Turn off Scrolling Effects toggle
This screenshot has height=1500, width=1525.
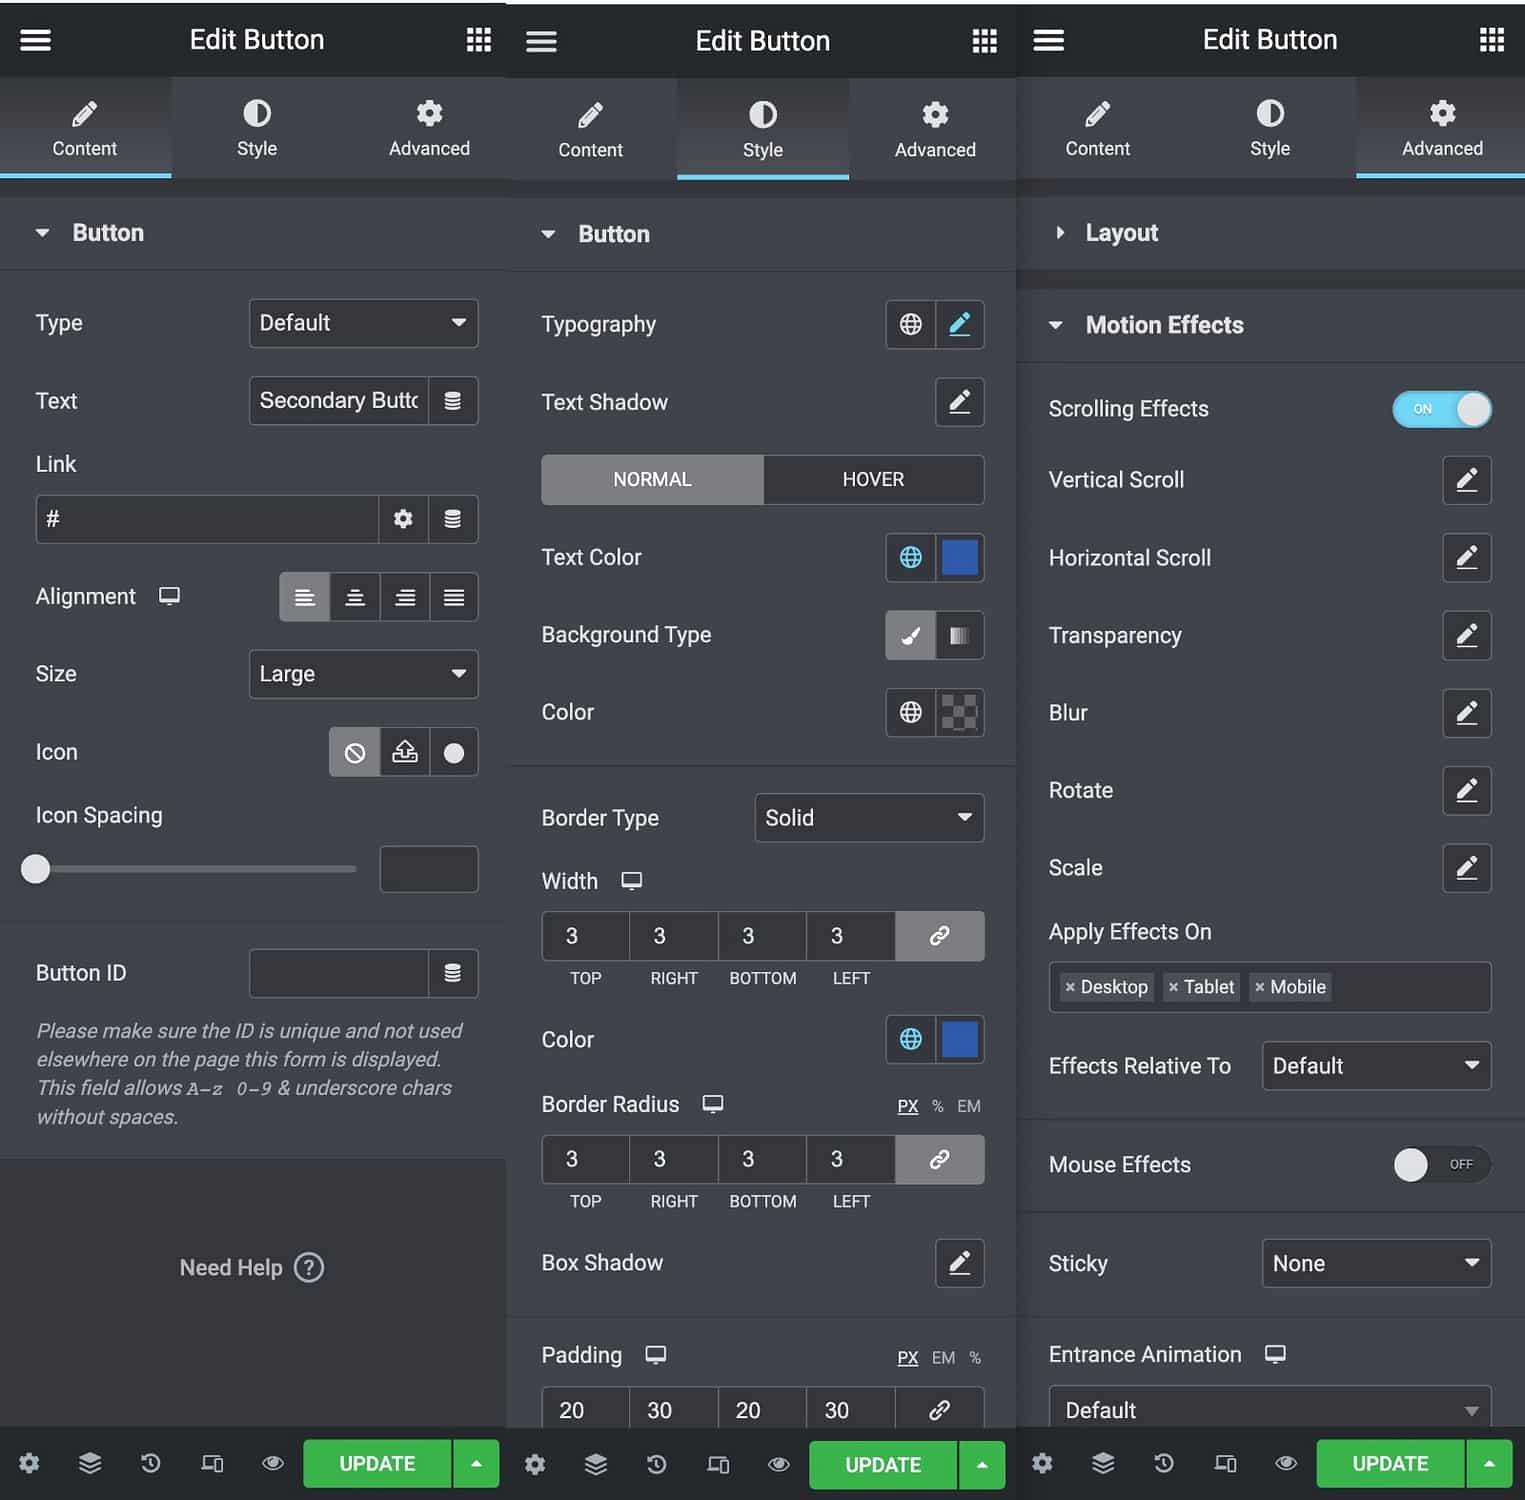pyautogui.click(x=1441, y=409)
